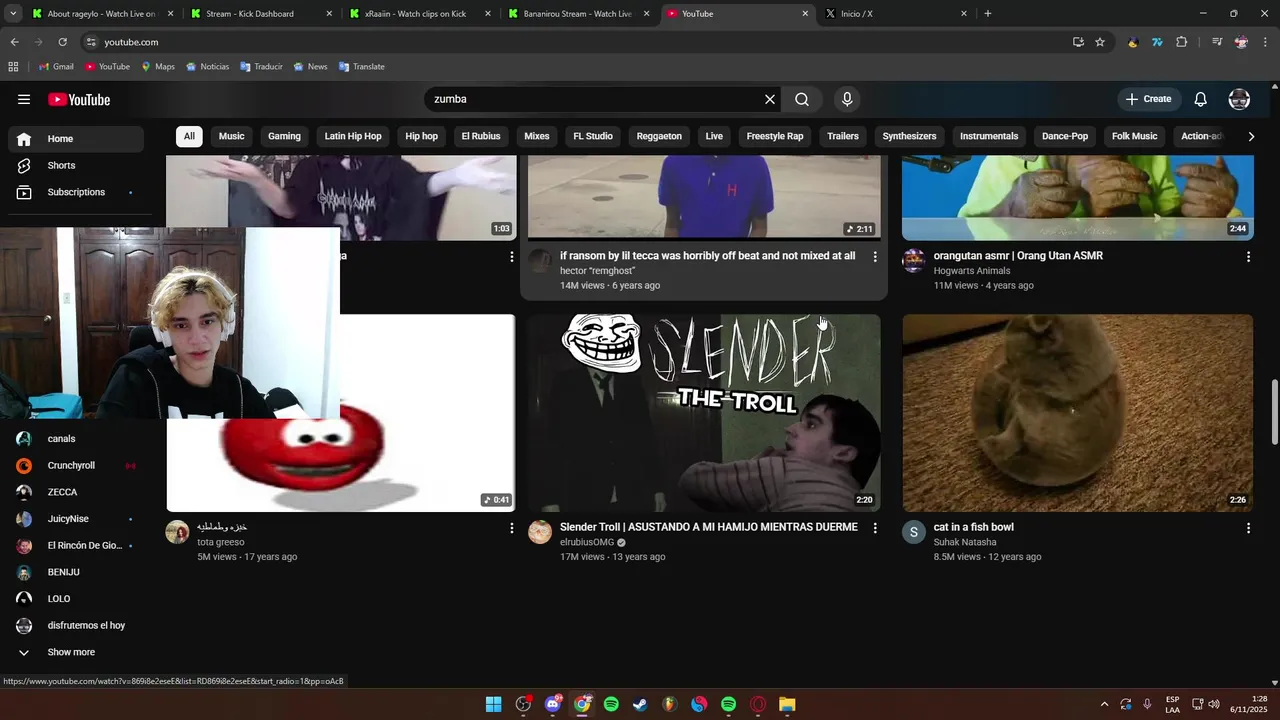The width and height of the screenshot is (1280, 720).
Task: Click hector "remghost" channel name
Action: point(597,271)
